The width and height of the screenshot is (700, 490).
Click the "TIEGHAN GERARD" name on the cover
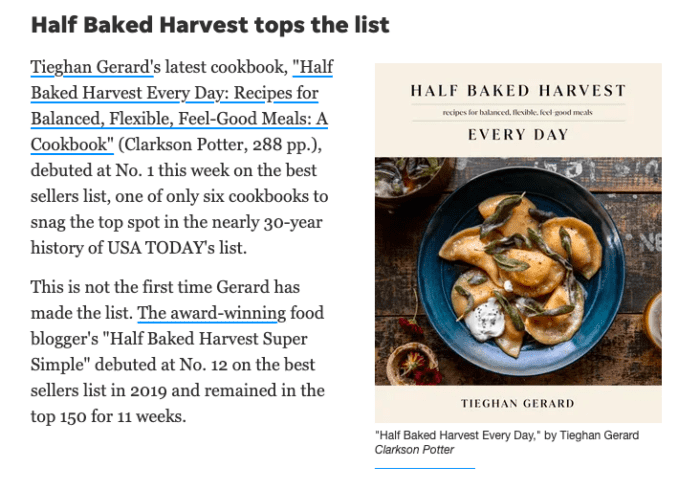tap(518, 402)
